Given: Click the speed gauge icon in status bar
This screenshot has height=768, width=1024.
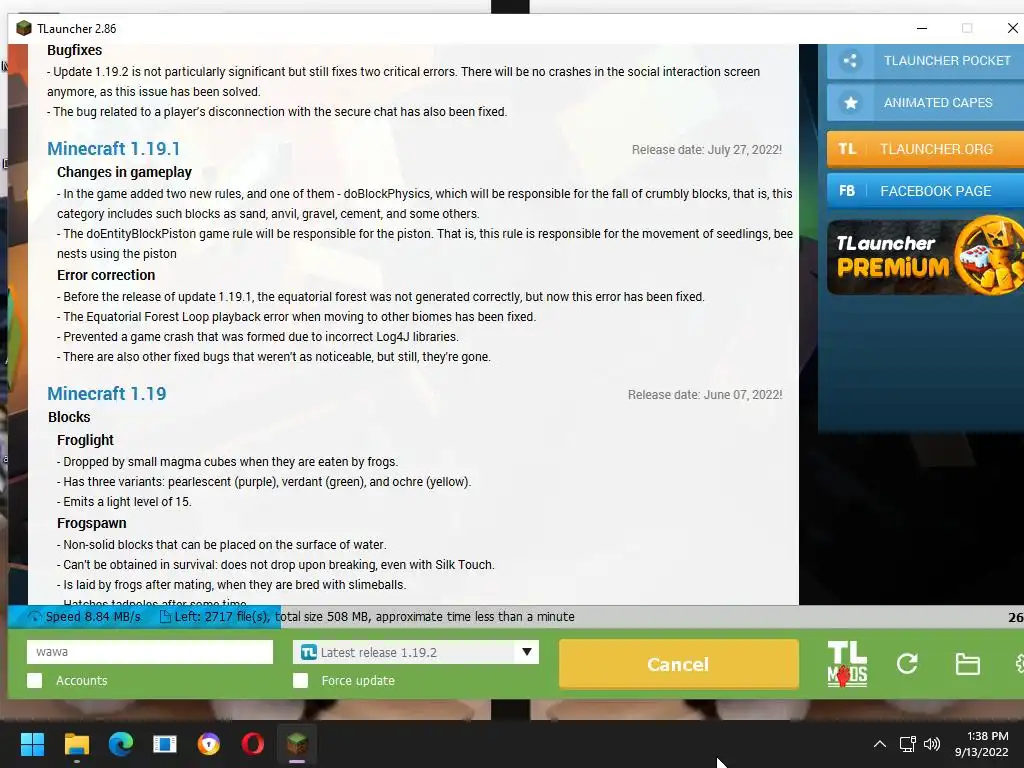Looking at the screenshot, I should click(x=35, y=616).
